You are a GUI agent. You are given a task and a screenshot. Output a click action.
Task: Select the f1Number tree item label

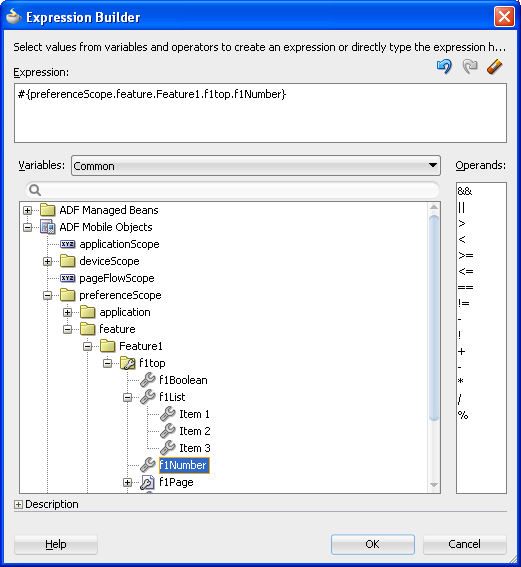pyautogui.click(x=184, y=465)
